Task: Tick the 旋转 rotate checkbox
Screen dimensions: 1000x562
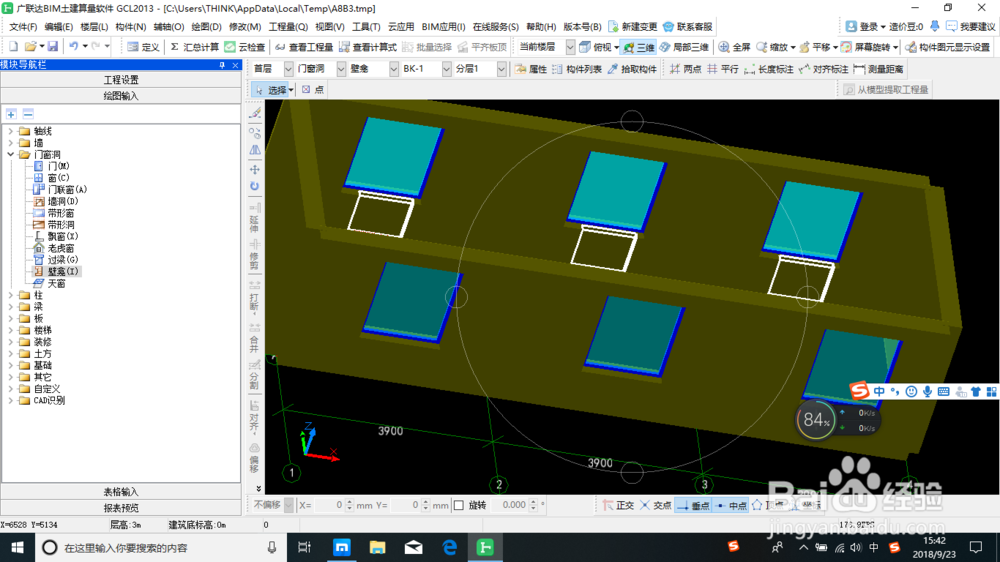Action: tap(459, 505)
